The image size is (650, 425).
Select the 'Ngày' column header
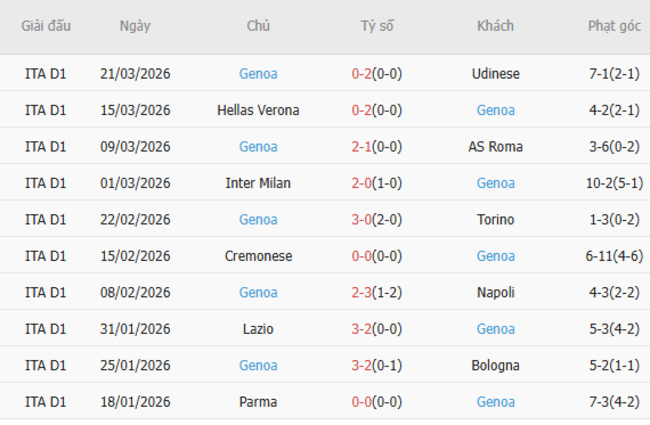pos(135,26)
